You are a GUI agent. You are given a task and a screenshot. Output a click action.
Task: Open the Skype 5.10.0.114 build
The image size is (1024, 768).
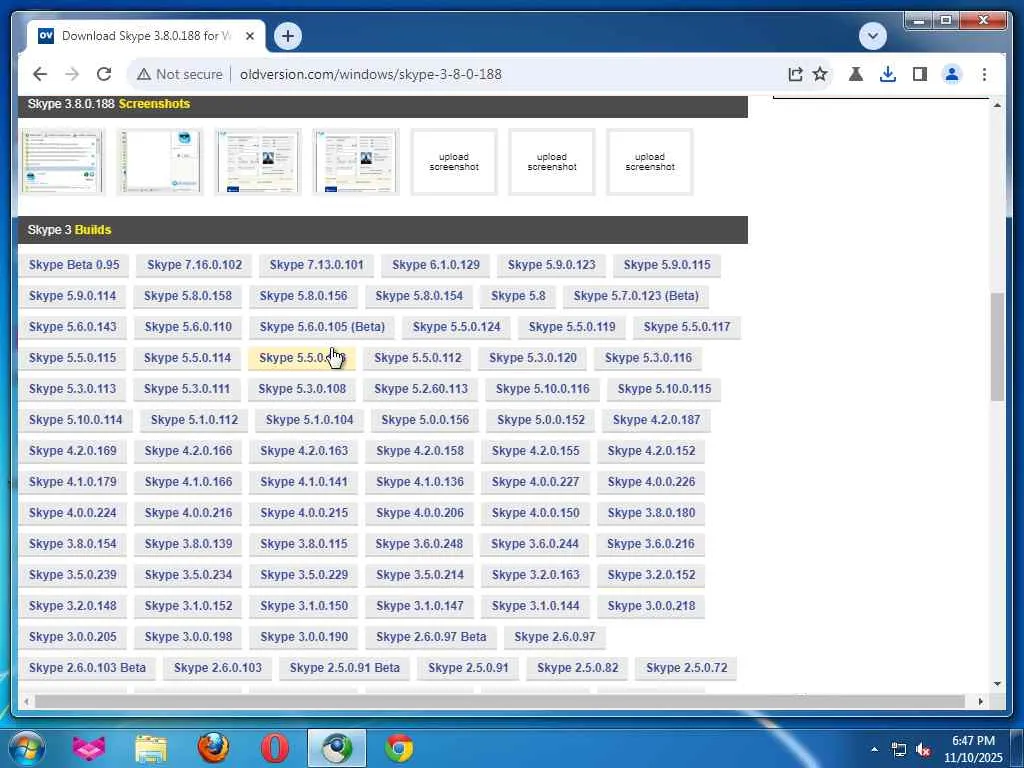tap(76, 420)
